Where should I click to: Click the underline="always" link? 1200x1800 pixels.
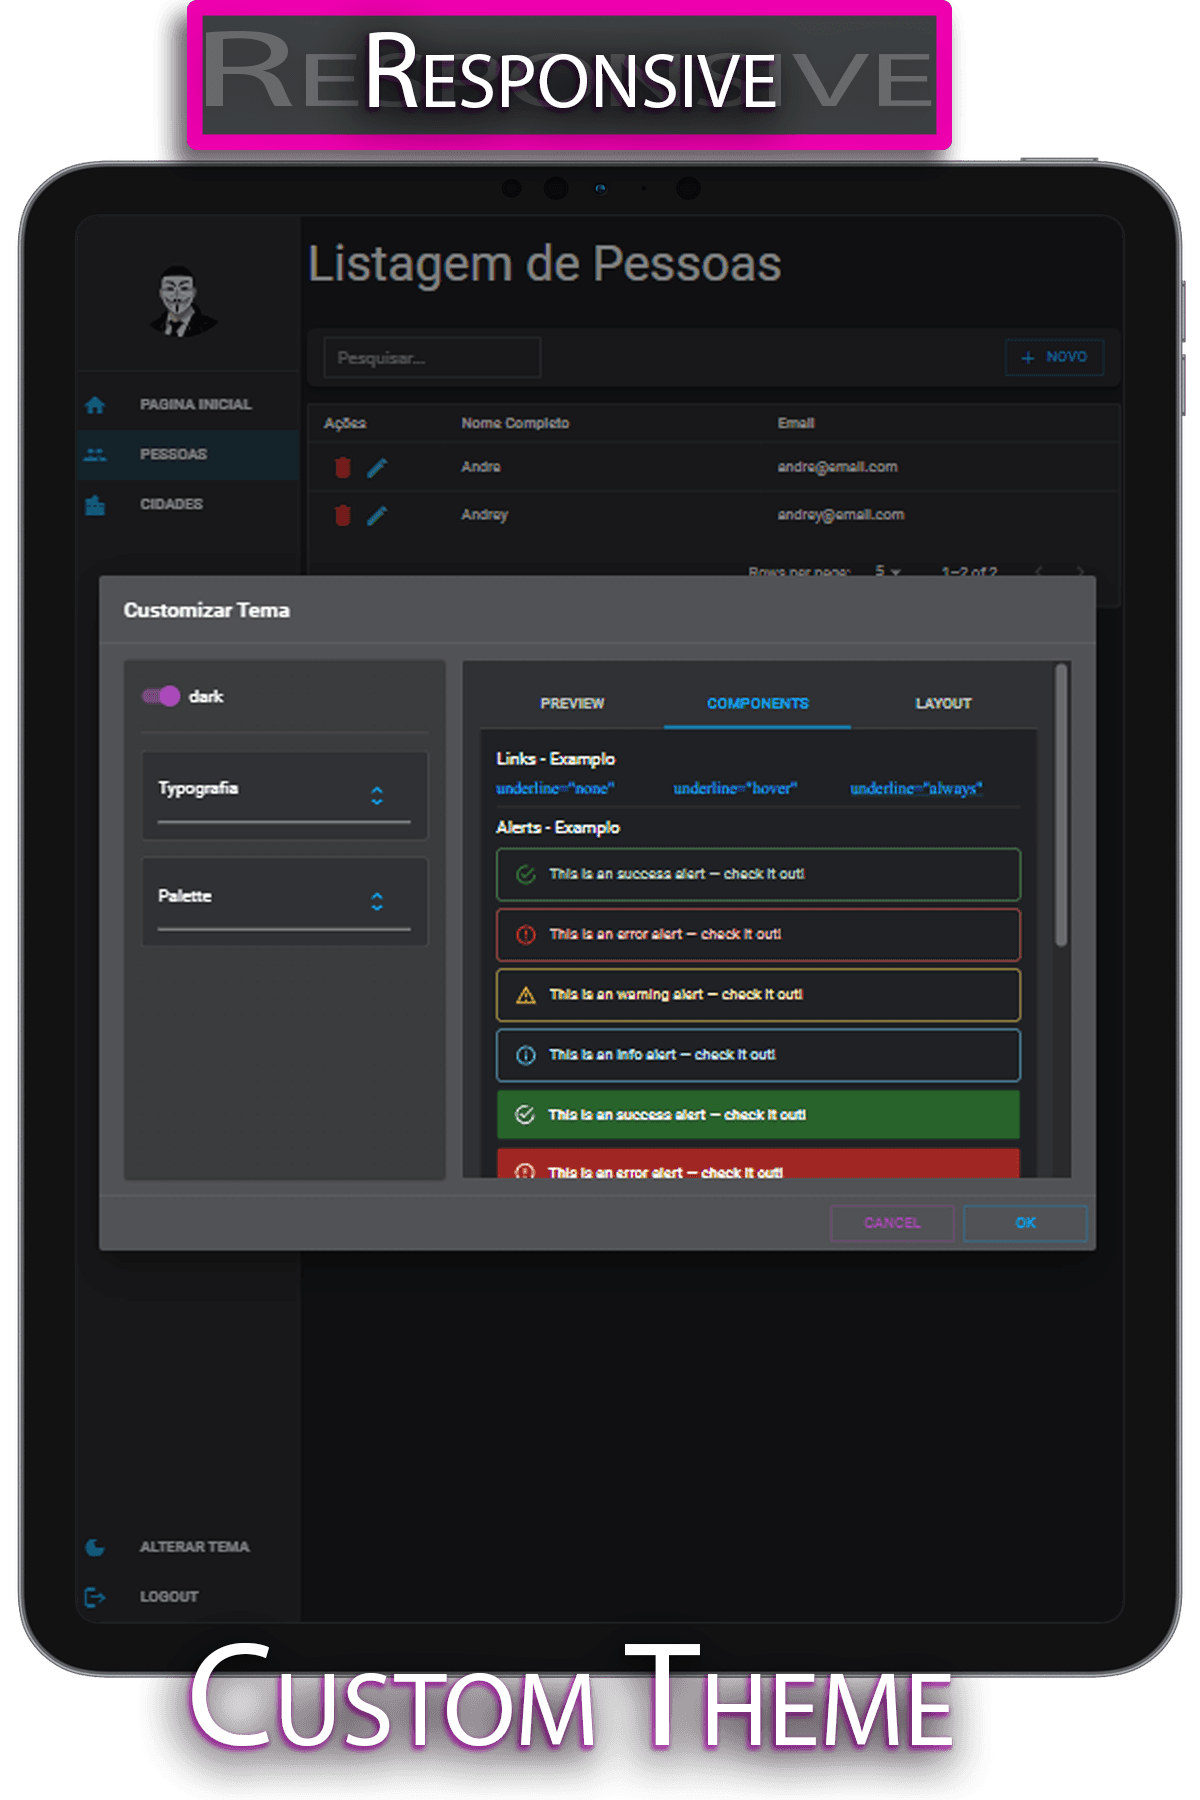pyautogui.click(x=916, y=789)
